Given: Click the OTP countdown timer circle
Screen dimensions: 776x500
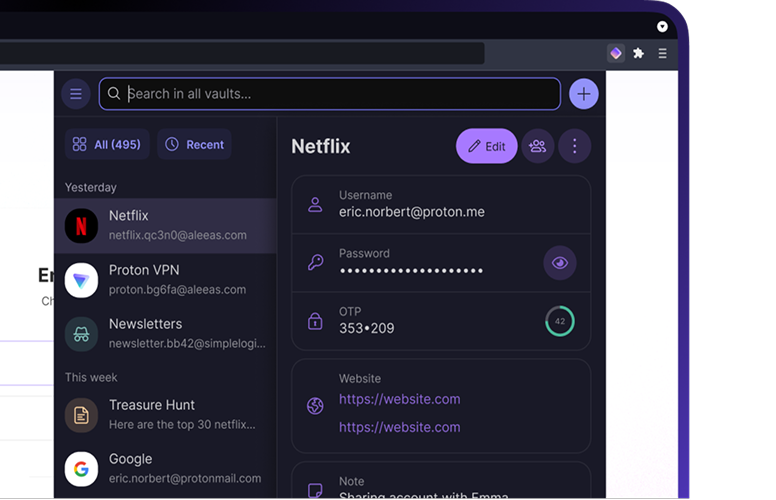Looking at the screenshot, I should point(560,321).
